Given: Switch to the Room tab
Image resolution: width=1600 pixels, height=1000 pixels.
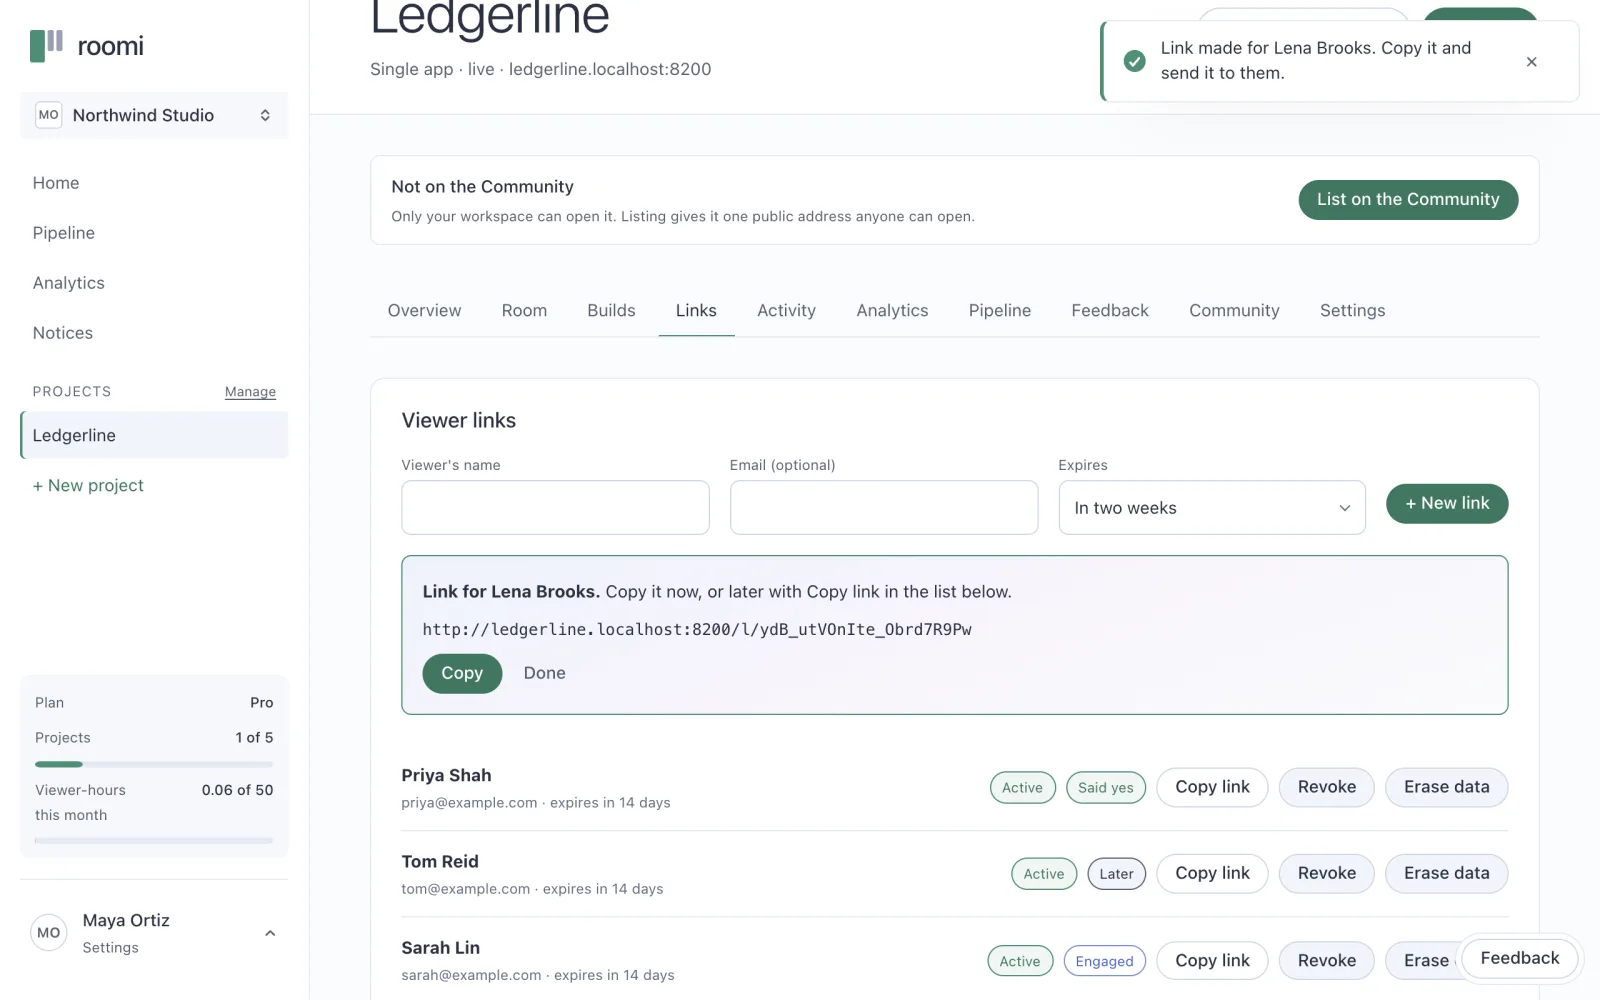Looking at the screenshot, I should pos(524,311).
